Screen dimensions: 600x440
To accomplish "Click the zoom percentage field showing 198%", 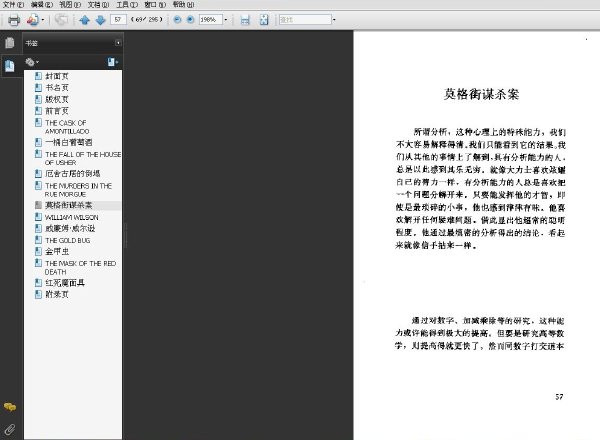I will click(210, 20).
